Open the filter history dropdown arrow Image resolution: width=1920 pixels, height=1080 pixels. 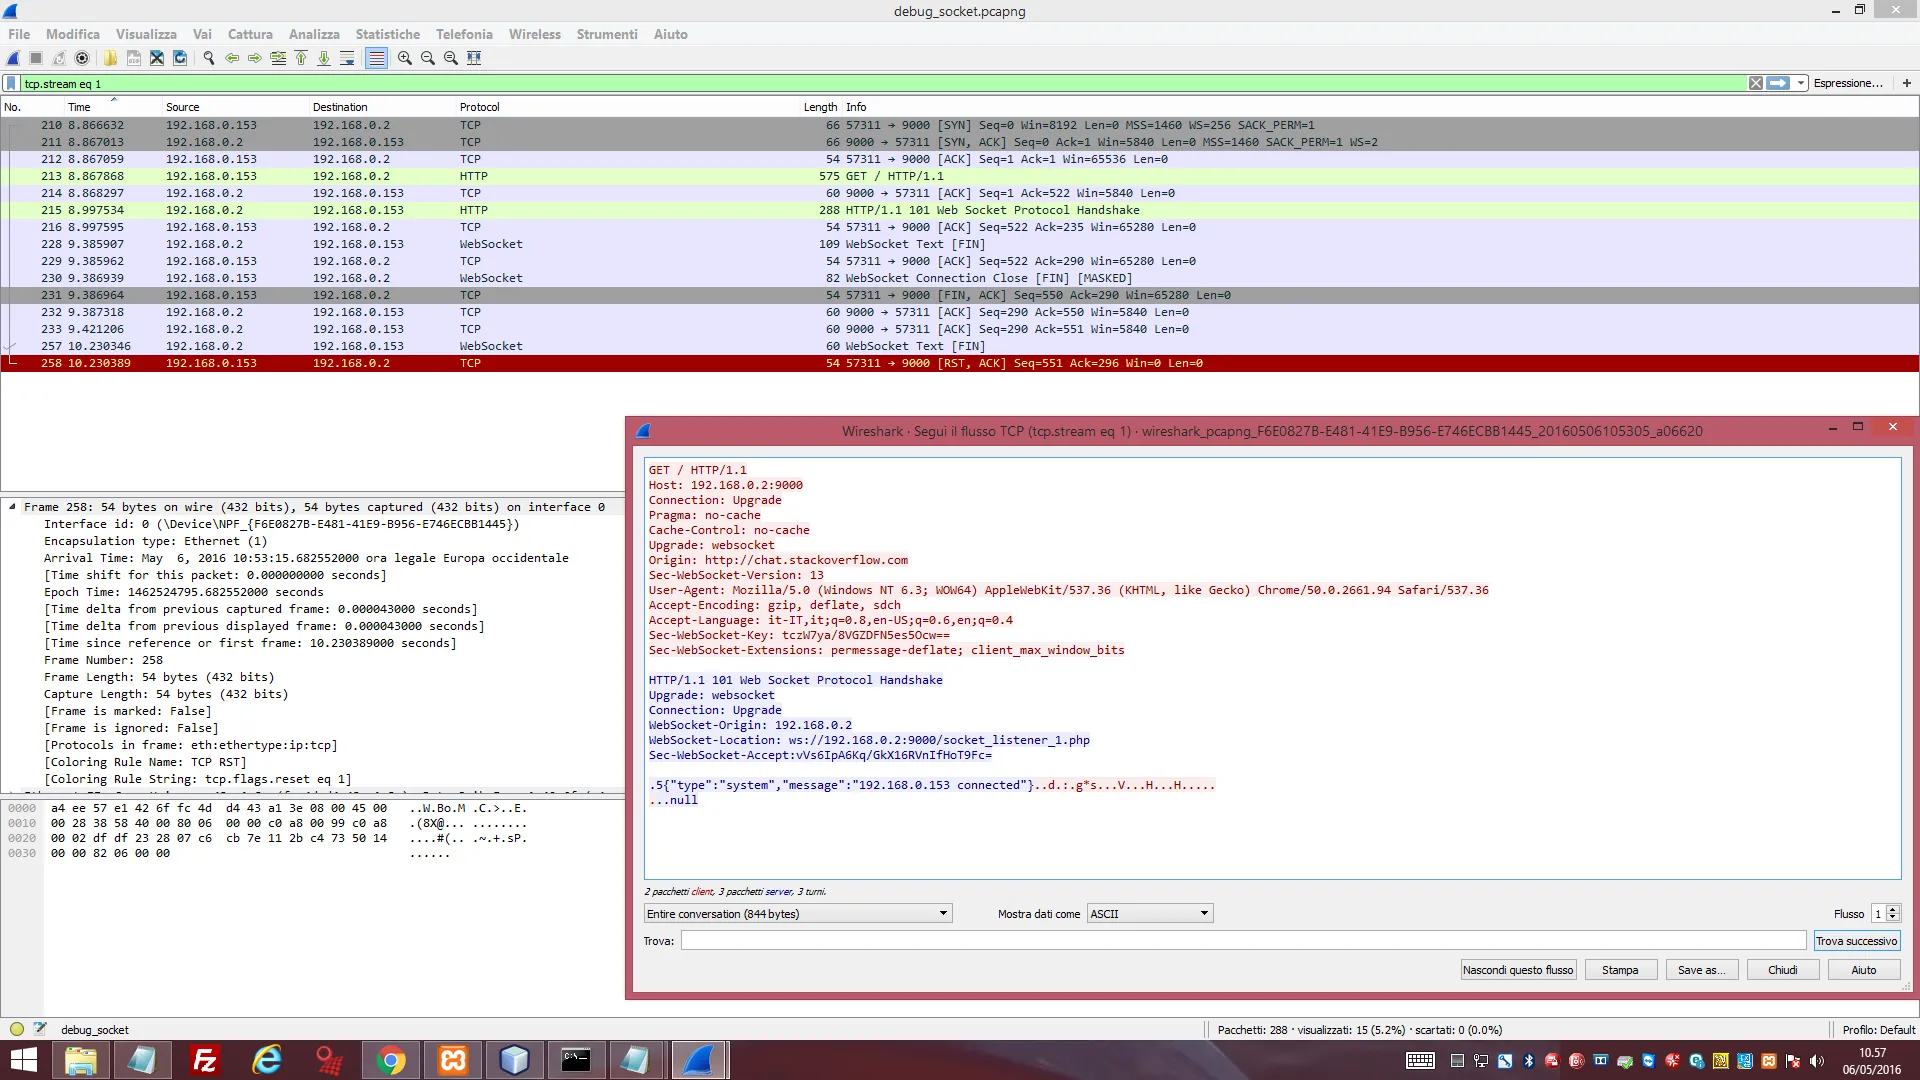click(x=1801, y=83)
